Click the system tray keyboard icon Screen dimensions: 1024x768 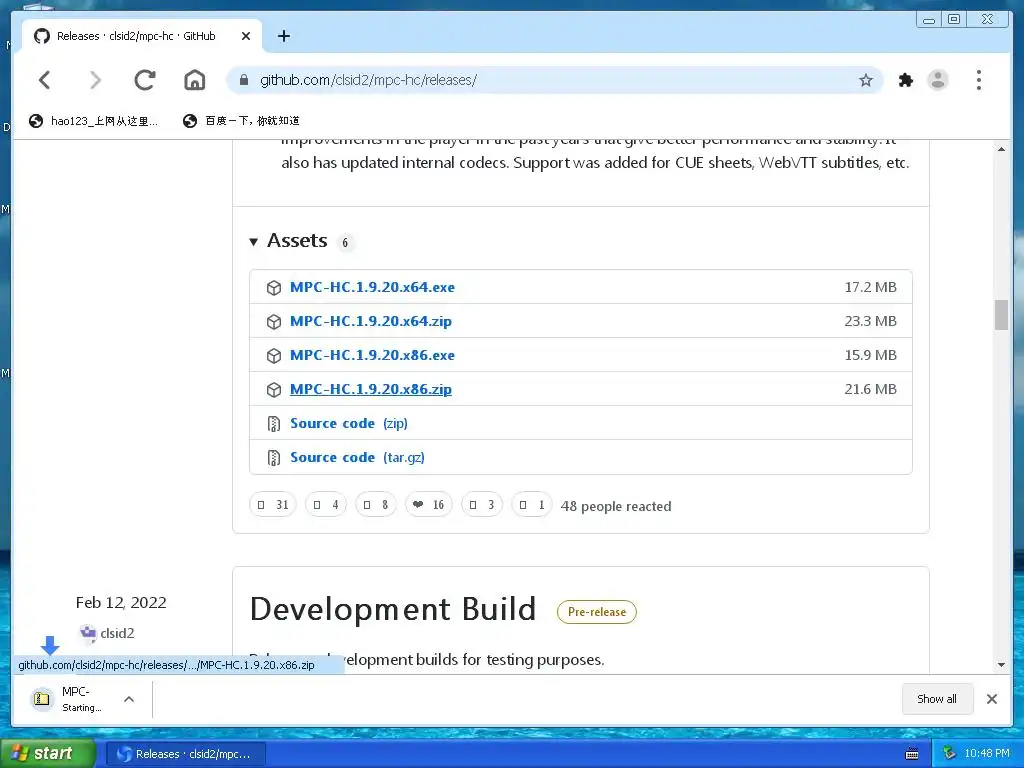(912, 754)
